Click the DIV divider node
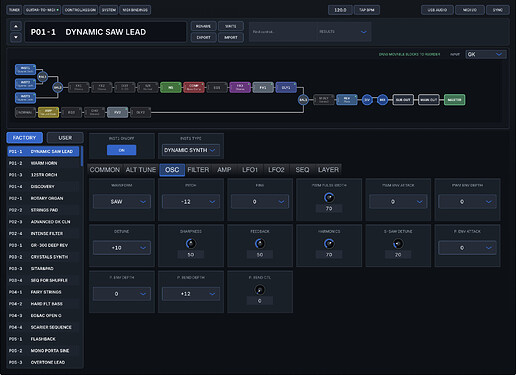 tap(367, 100)
